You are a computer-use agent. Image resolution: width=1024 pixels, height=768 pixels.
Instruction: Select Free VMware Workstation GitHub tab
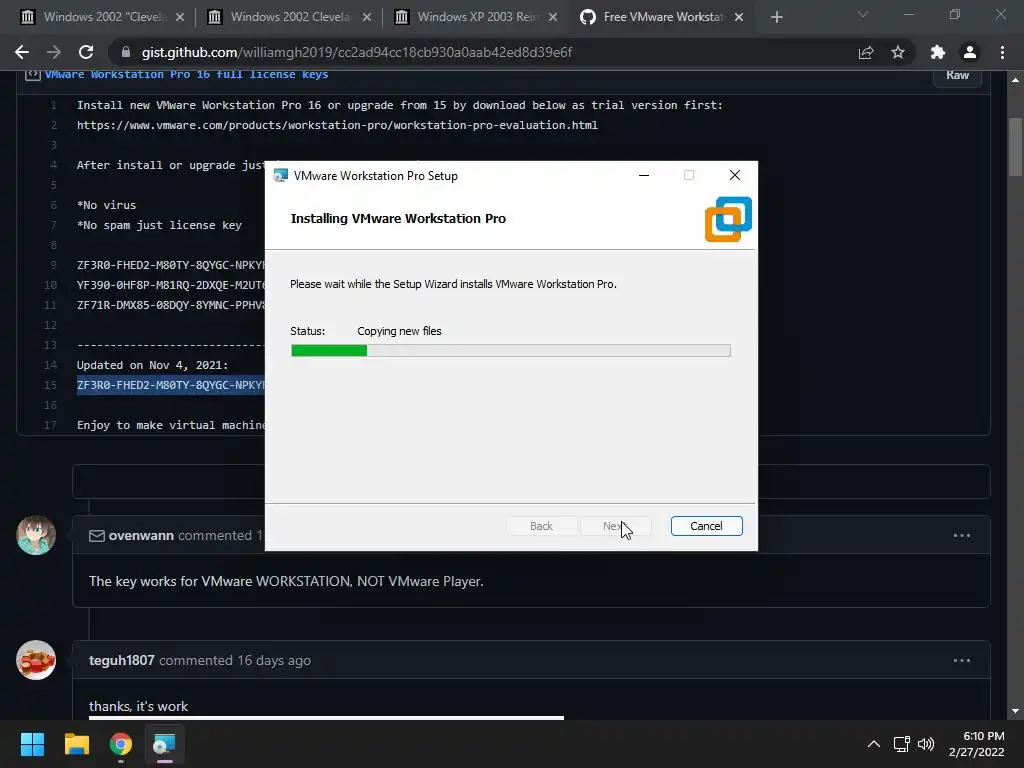pyautogui.click(x=663, y=17)
